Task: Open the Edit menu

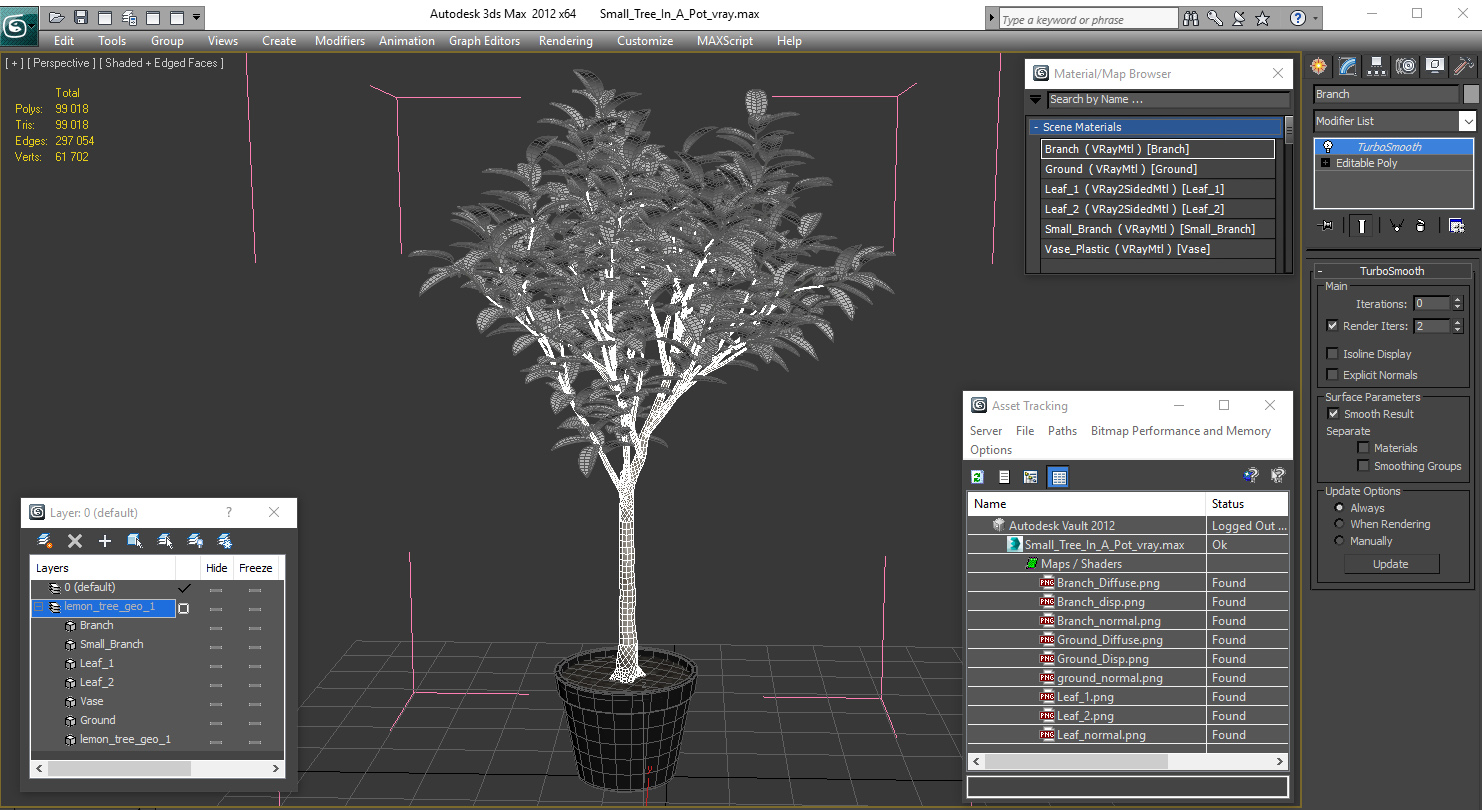Action: tap(64, 41)
